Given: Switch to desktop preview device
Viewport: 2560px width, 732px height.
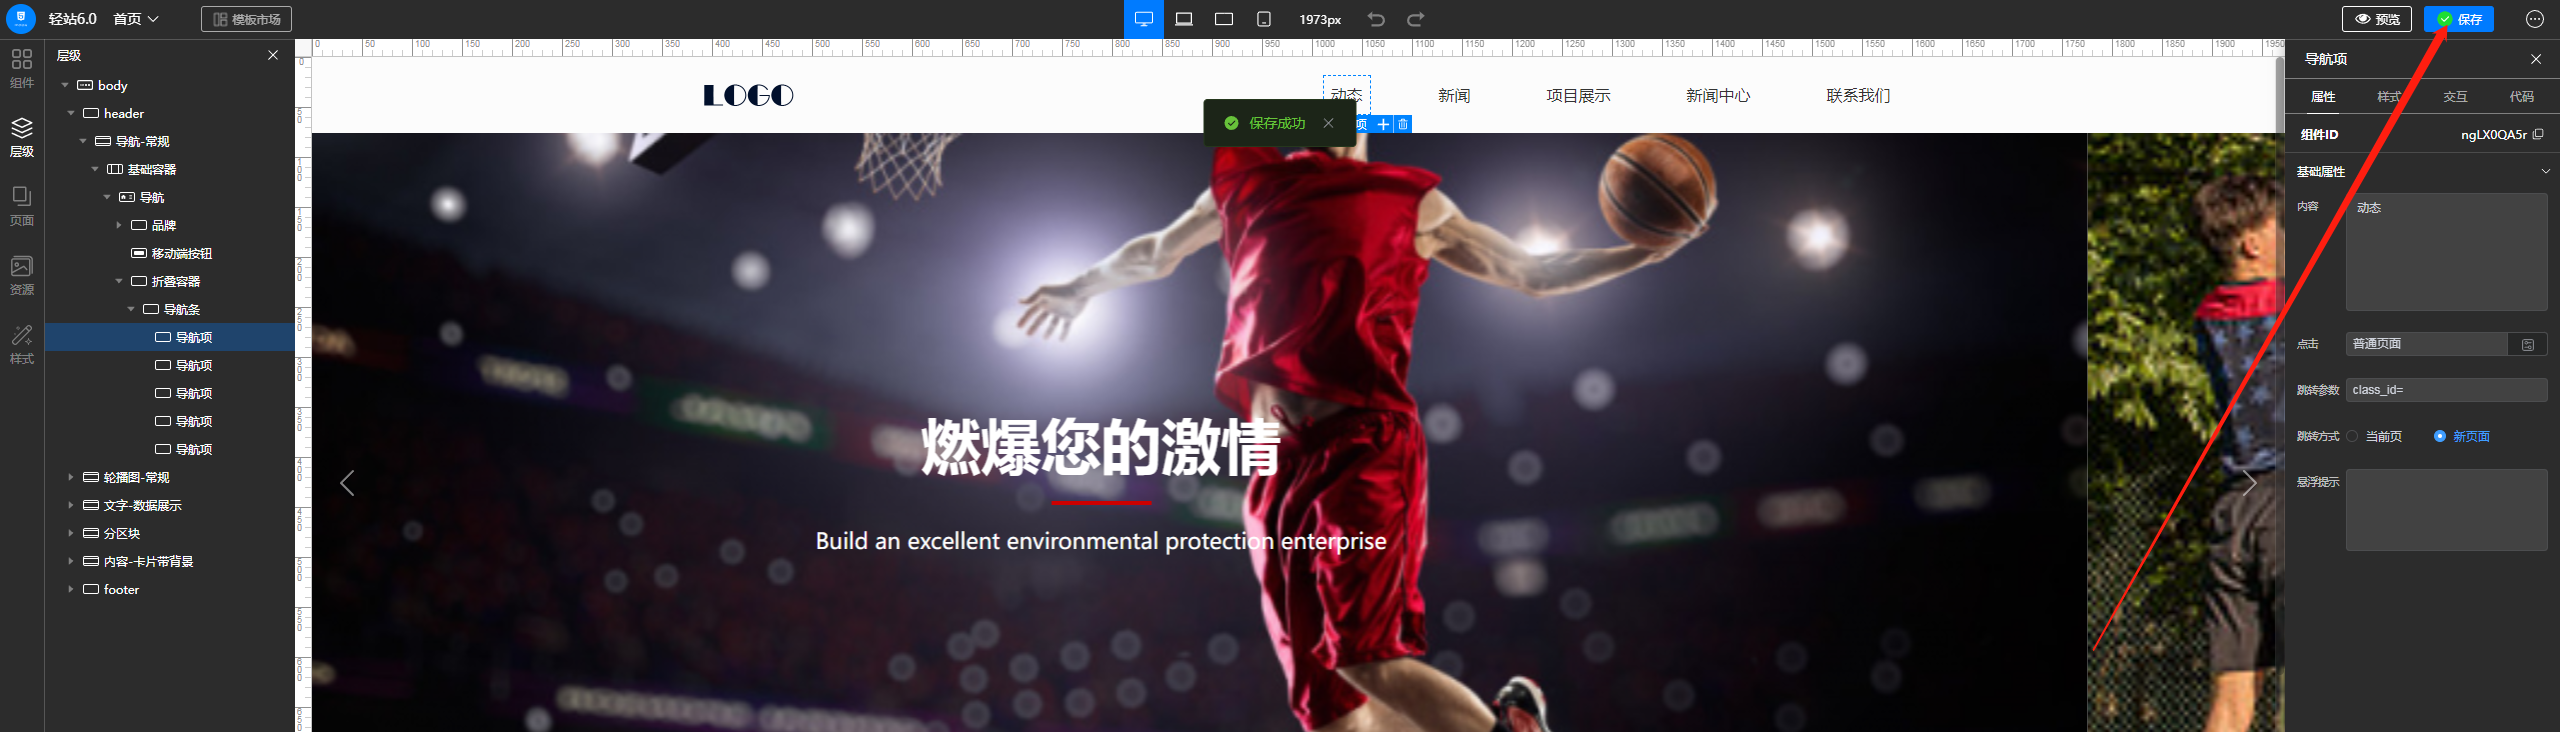Looking at the screenshot, I should (x=1144, y=19).
